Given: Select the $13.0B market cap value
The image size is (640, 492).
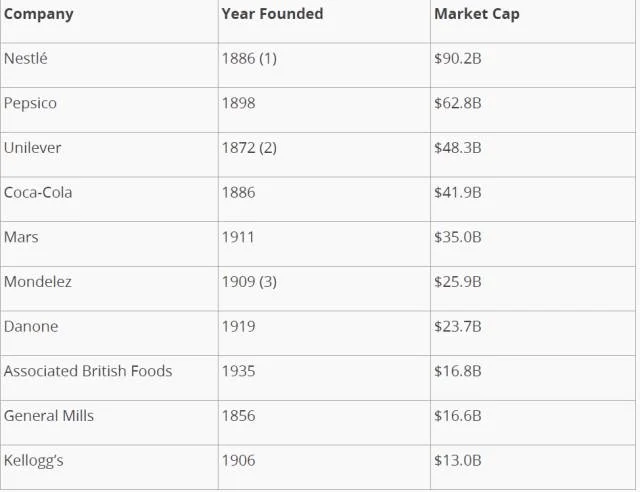Looking at the screenshot, I should (458, 461).
